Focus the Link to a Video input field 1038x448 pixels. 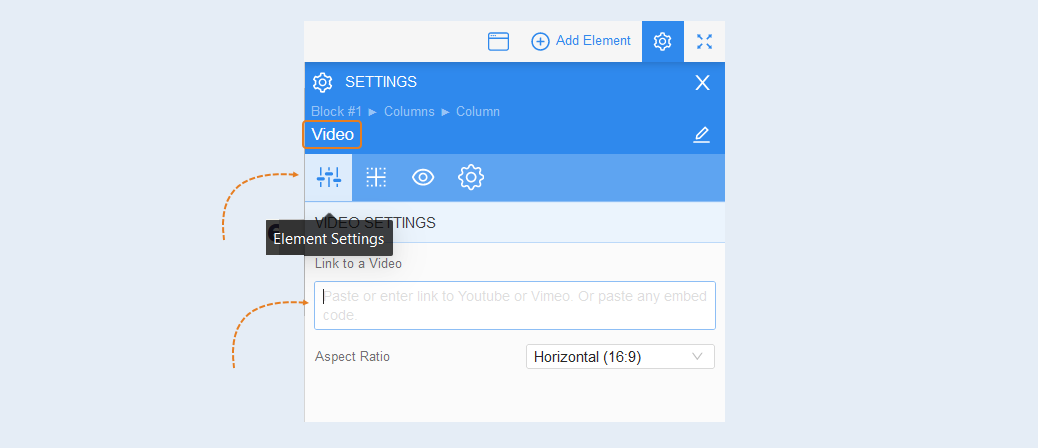click(x=515, y=306)
